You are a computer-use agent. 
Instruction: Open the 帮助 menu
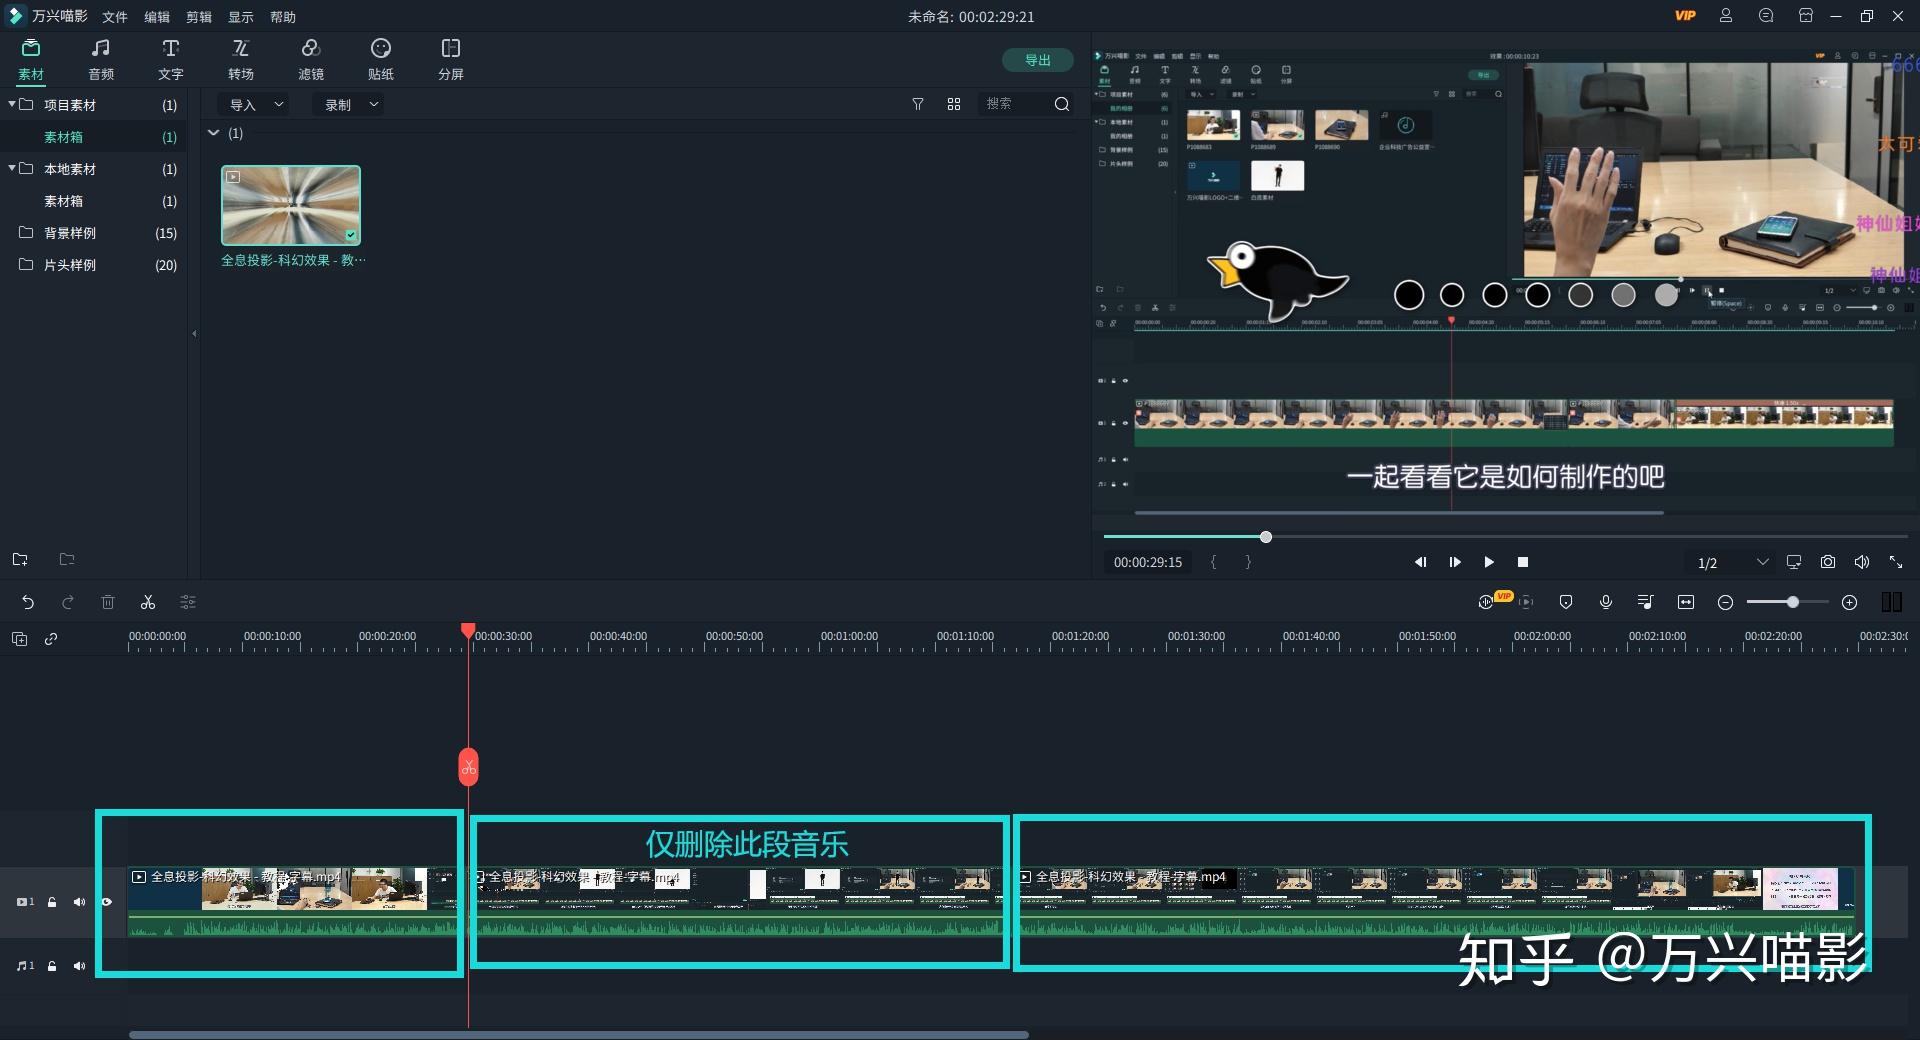click(x=283, y=17)
